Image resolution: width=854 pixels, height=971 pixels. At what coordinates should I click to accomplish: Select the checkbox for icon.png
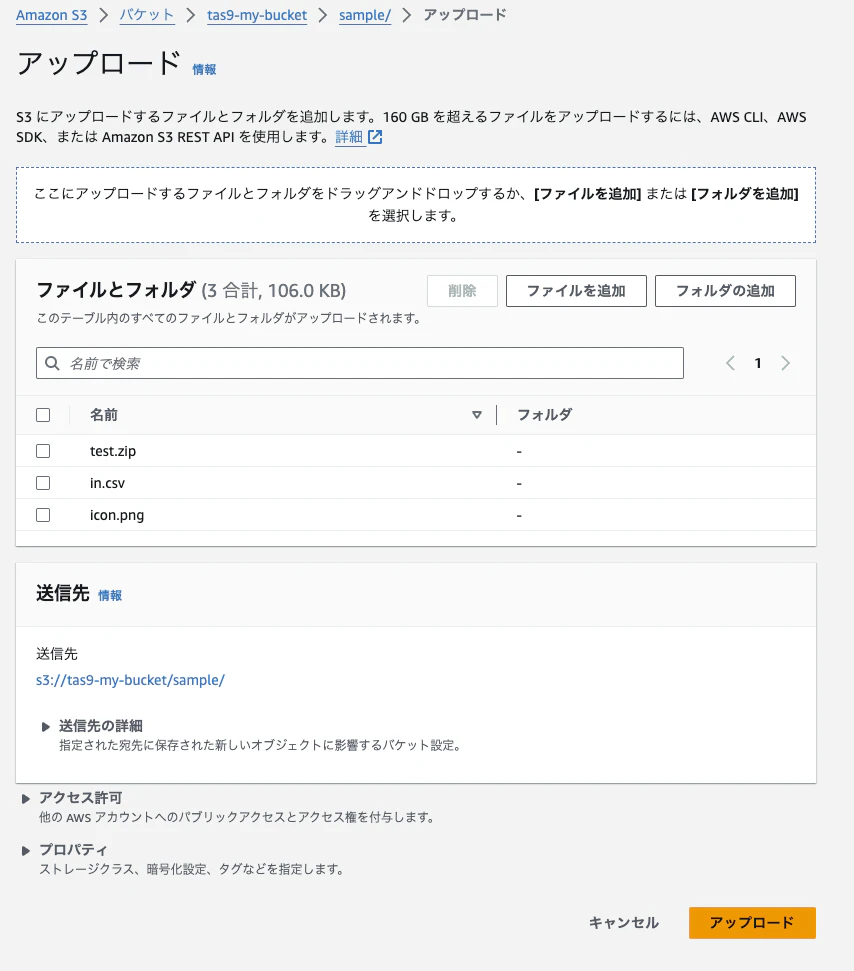pyautogui.click(x=43, y=515)
